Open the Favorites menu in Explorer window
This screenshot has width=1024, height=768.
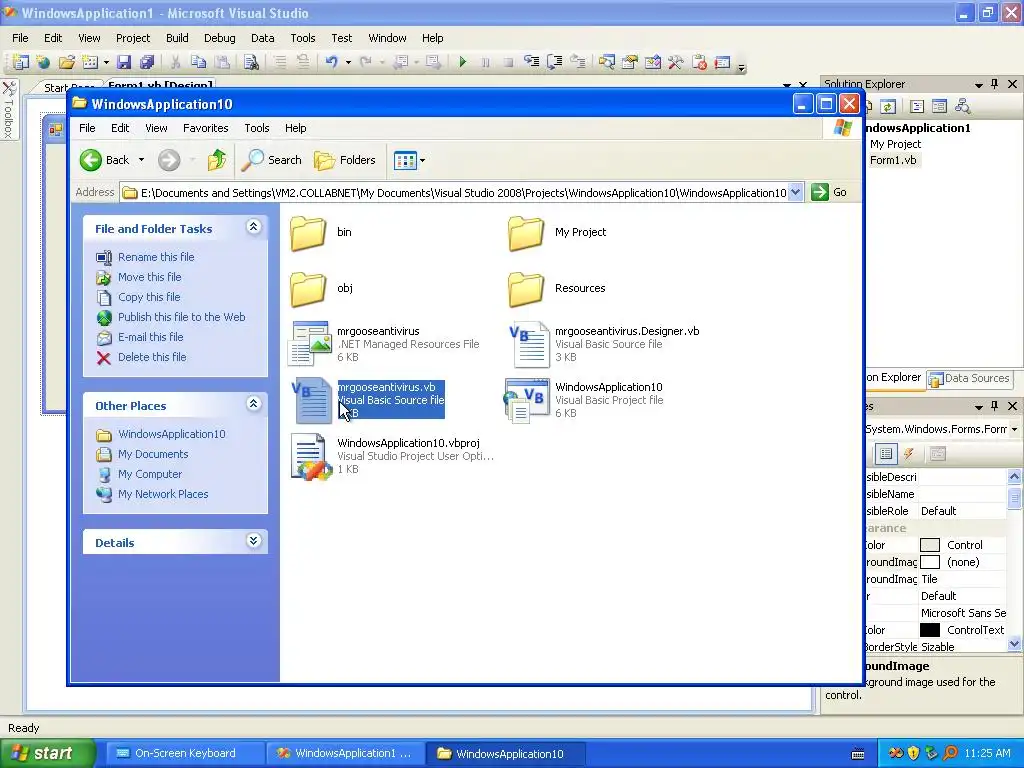(x=206, y=128)
